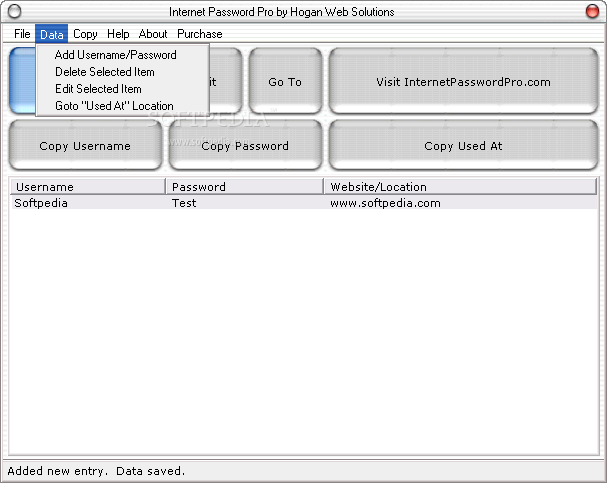Viewport: 607px width, 483px height.
Task: Open the Help menu
Action: point(118,34)
